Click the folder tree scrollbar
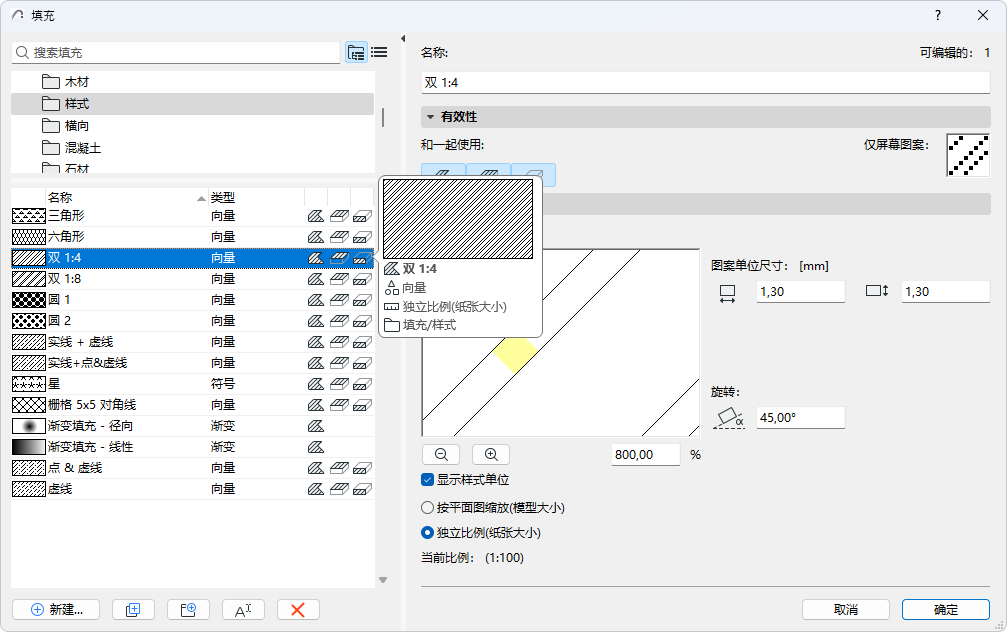The width and height of the screenshot is (1007, 632). (x=383, y=117)
